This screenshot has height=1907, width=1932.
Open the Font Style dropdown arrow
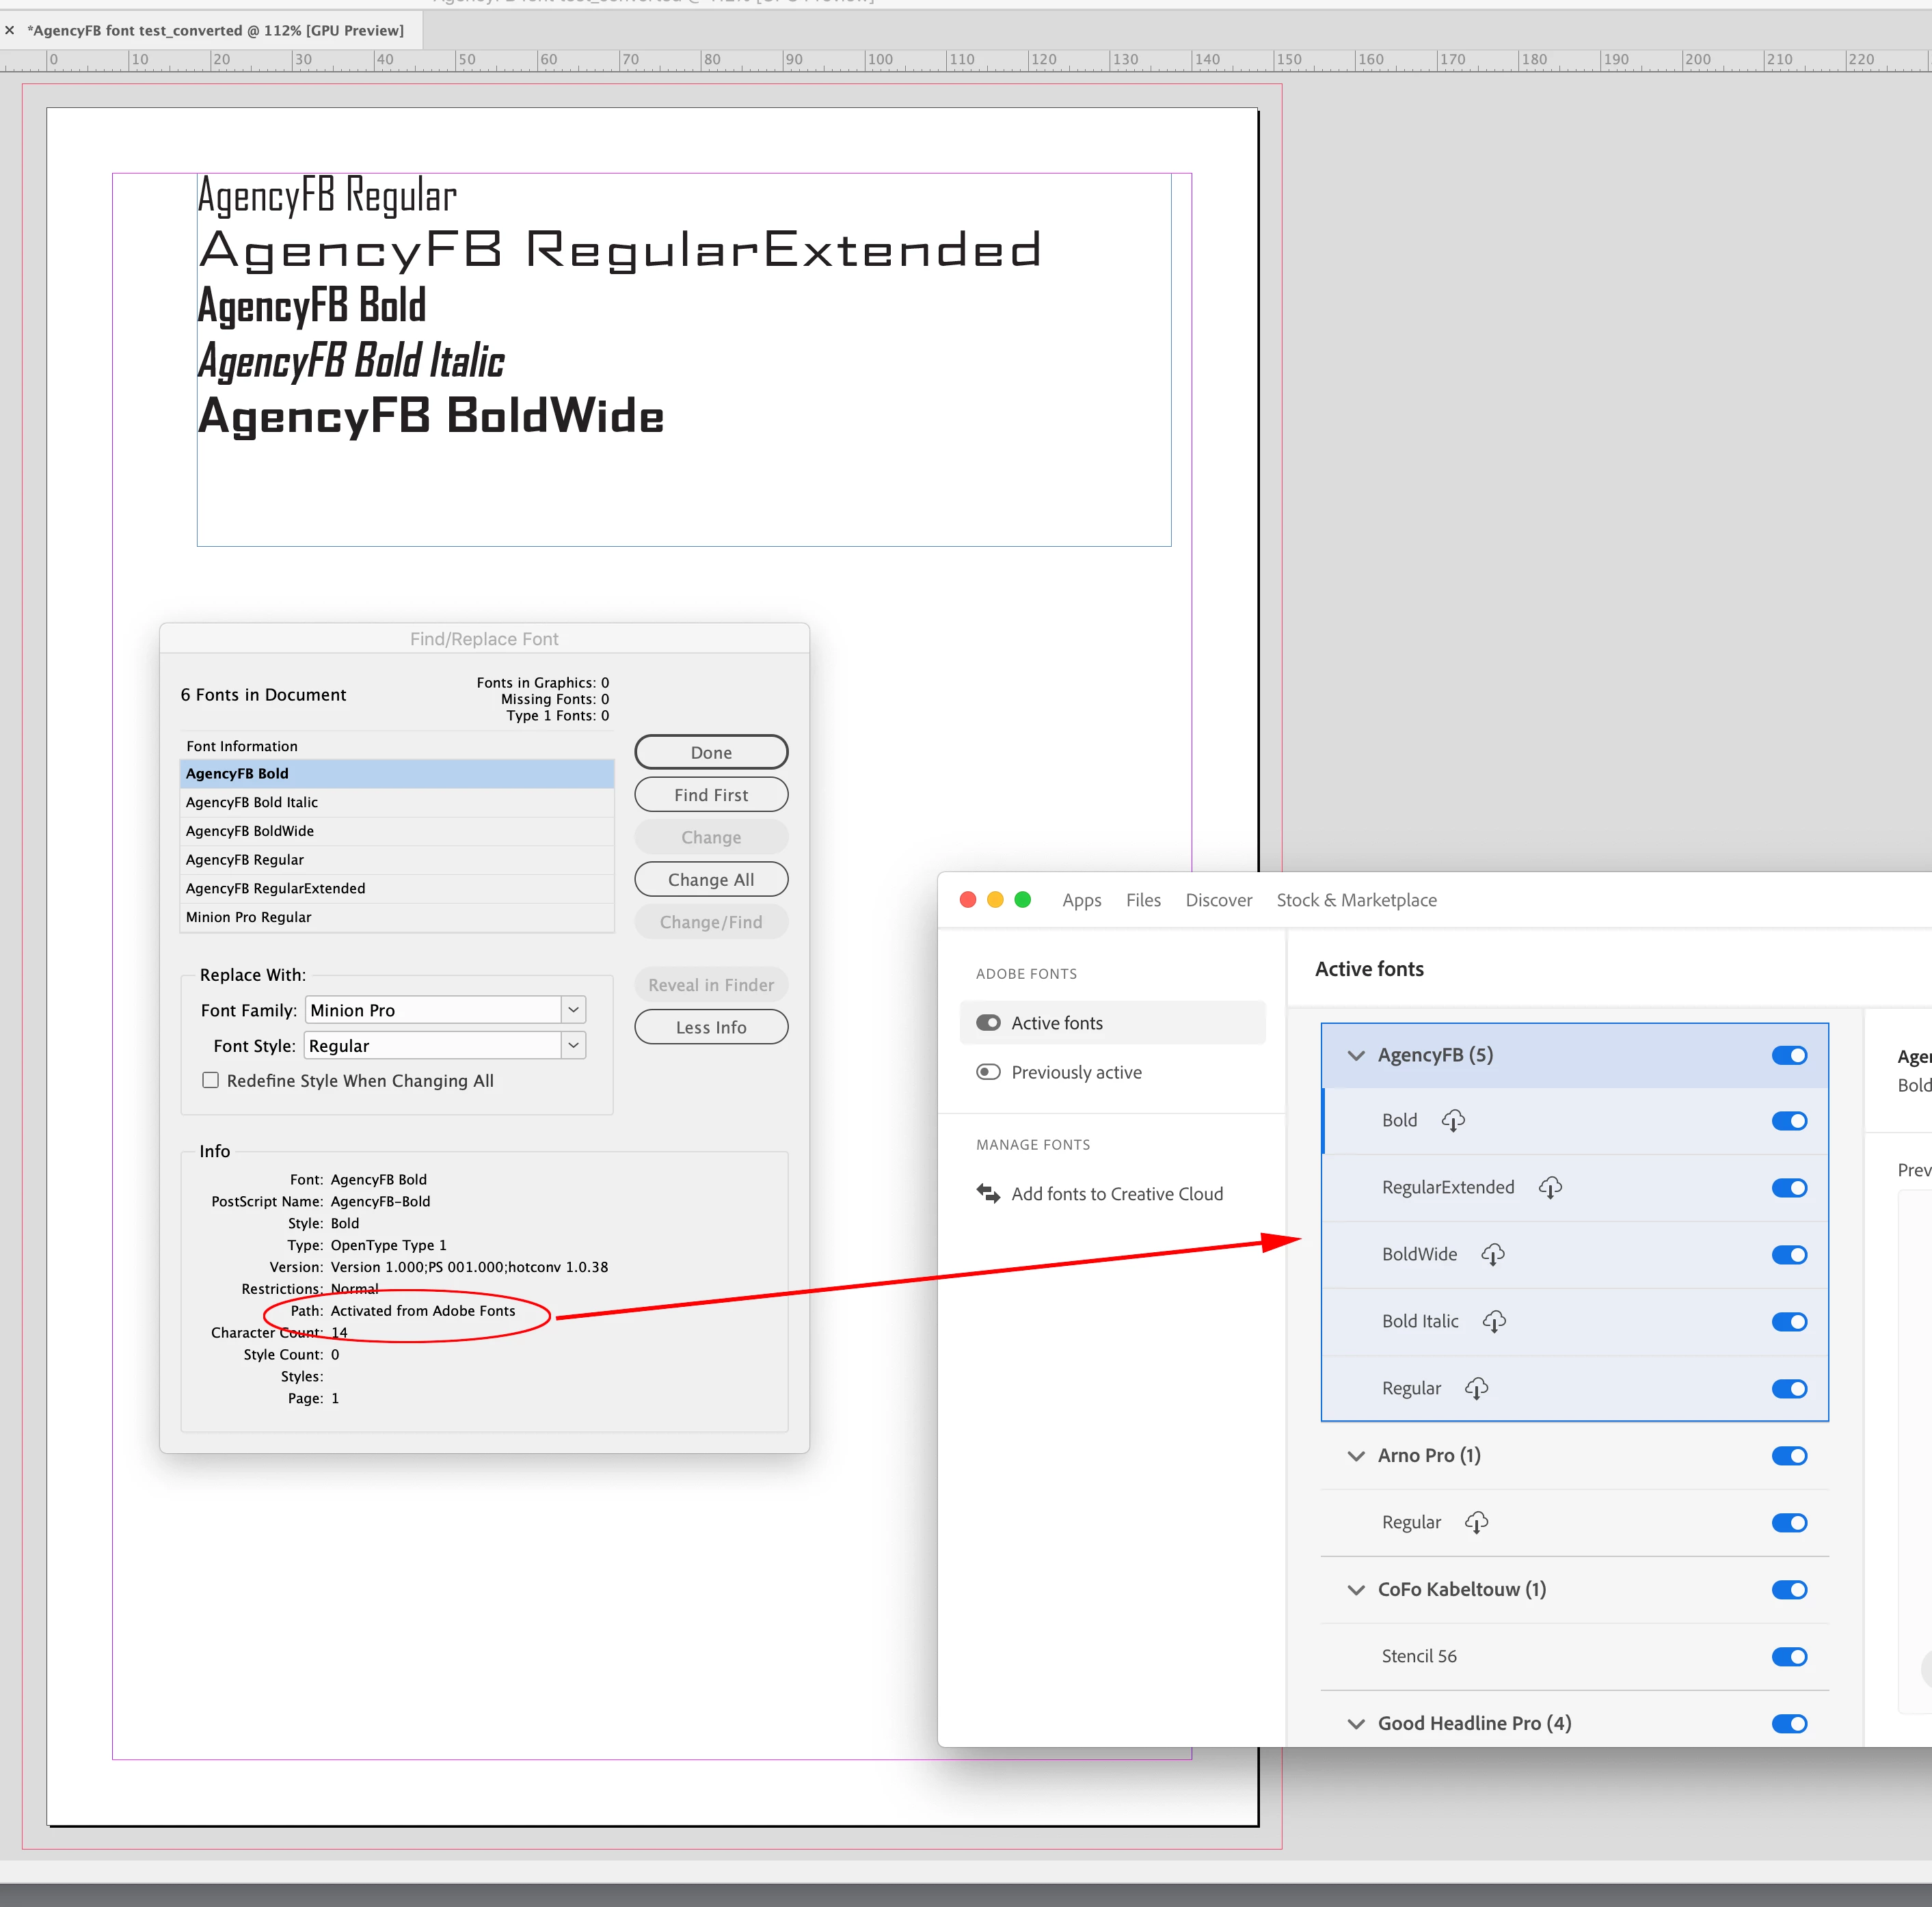(x=573, y=1045)
